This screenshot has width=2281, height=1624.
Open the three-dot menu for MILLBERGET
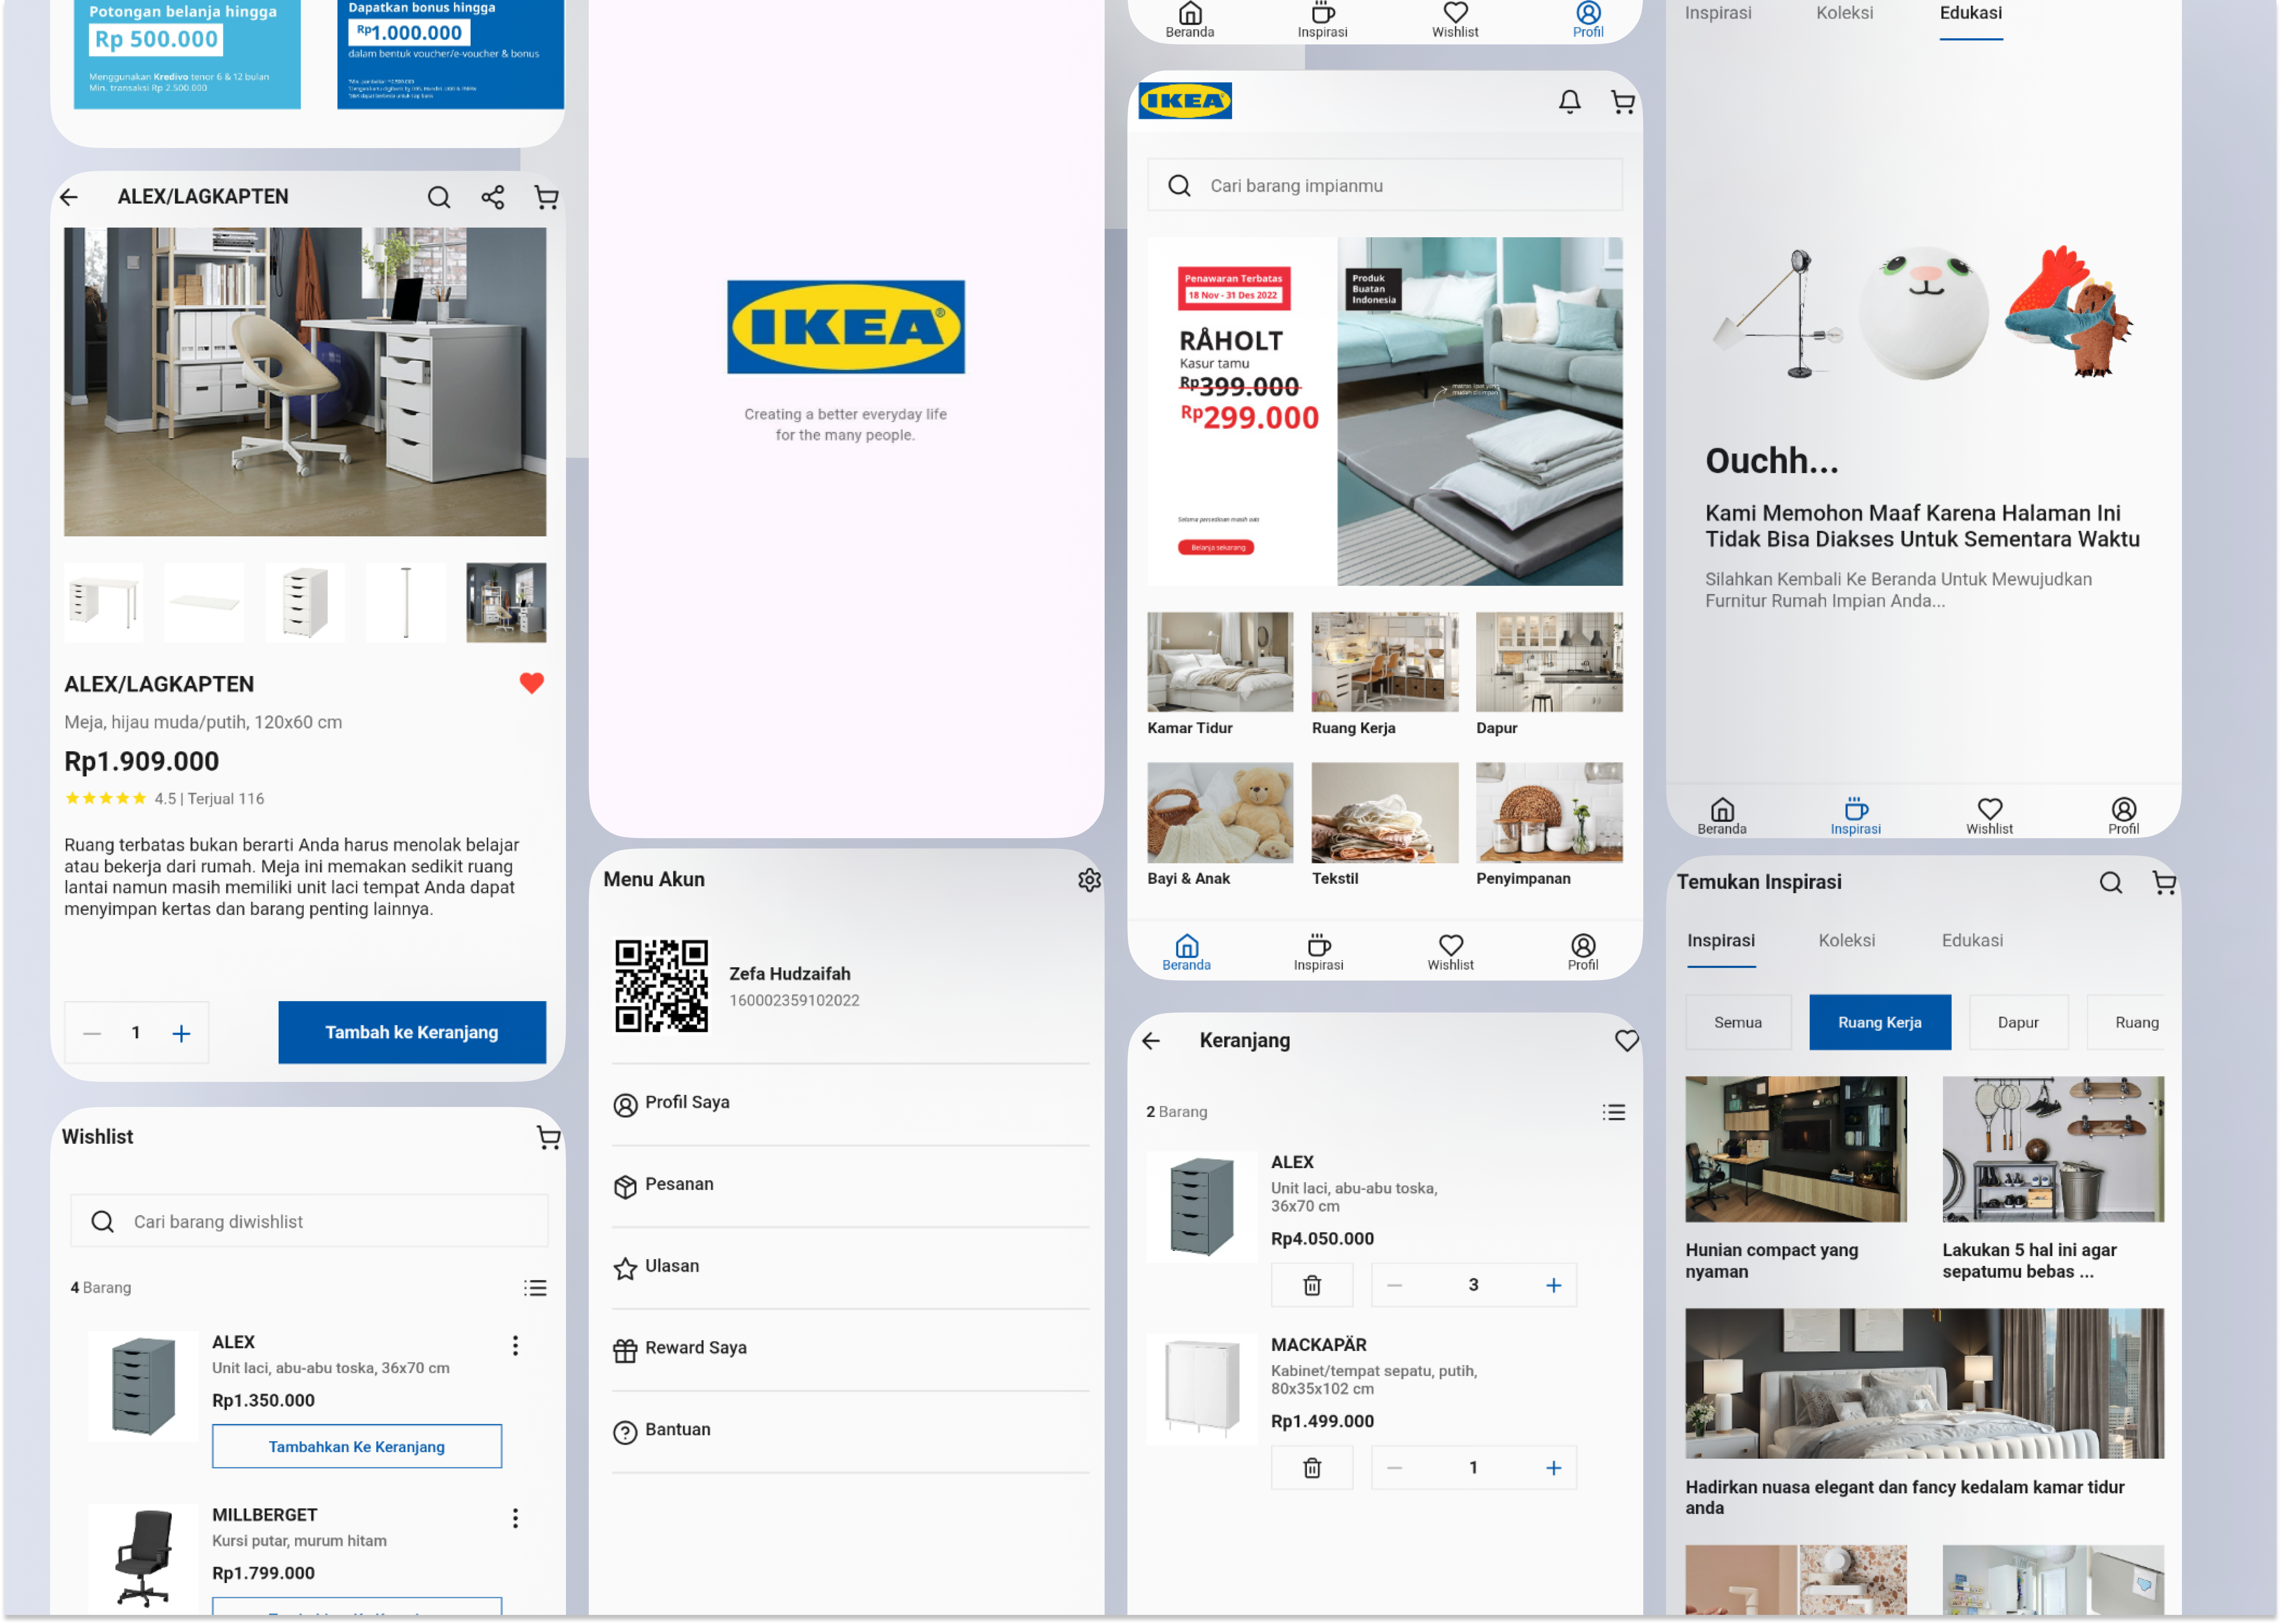pyautogui.click(x=515, y=1519)
